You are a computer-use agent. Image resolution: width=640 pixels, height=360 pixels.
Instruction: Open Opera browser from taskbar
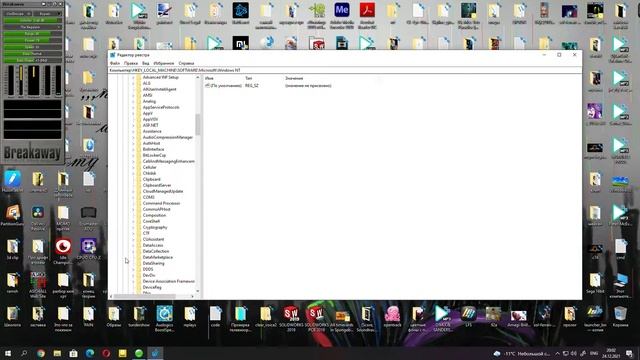pos(106,353)
